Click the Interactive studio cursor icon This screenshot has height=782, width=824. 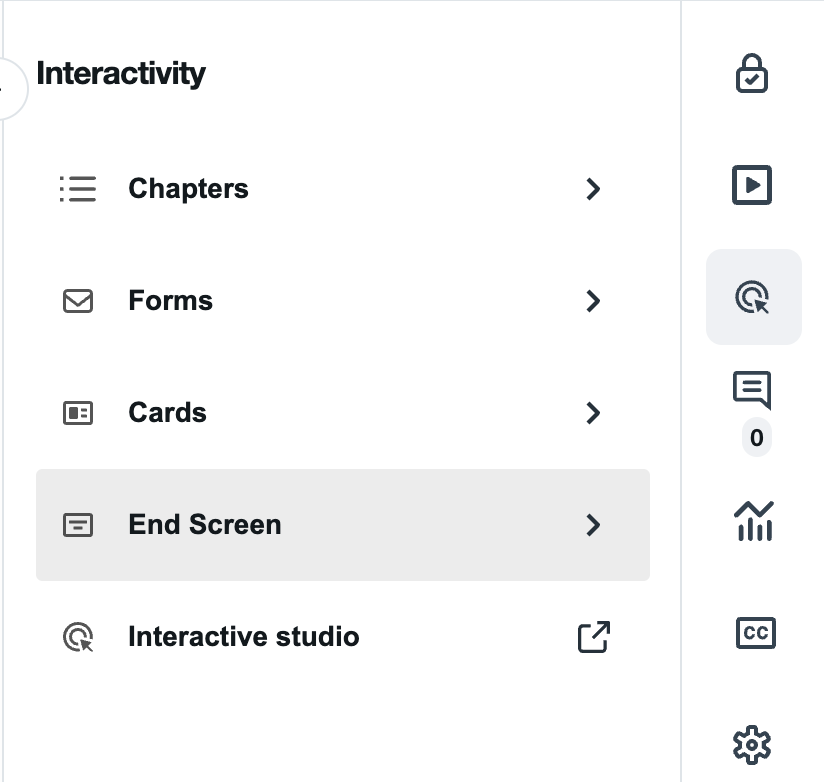(x=78, y=637)
